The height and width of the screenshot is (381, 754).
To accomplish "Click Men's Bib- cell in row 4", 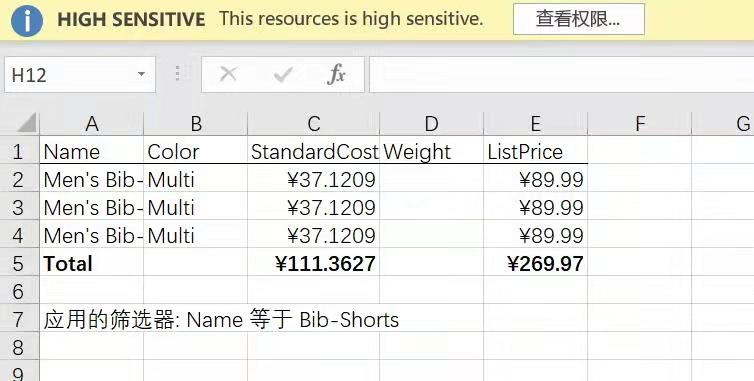I will point(91,235).
